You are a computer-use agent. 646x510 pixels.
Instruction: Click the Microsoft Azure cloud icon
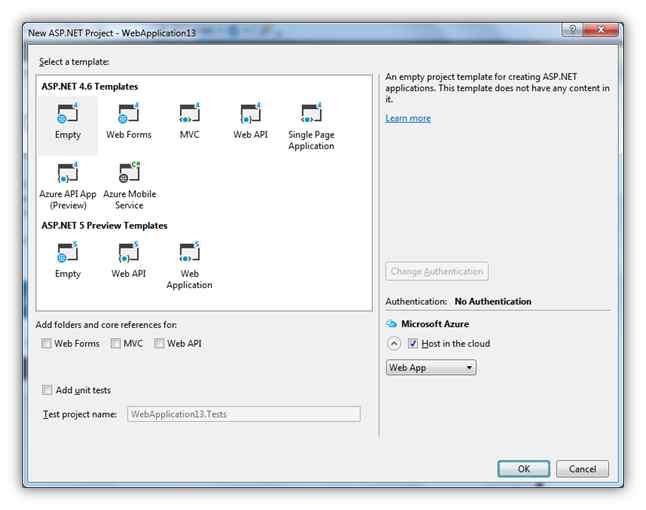pyautogui.click(x=391, y=324)
